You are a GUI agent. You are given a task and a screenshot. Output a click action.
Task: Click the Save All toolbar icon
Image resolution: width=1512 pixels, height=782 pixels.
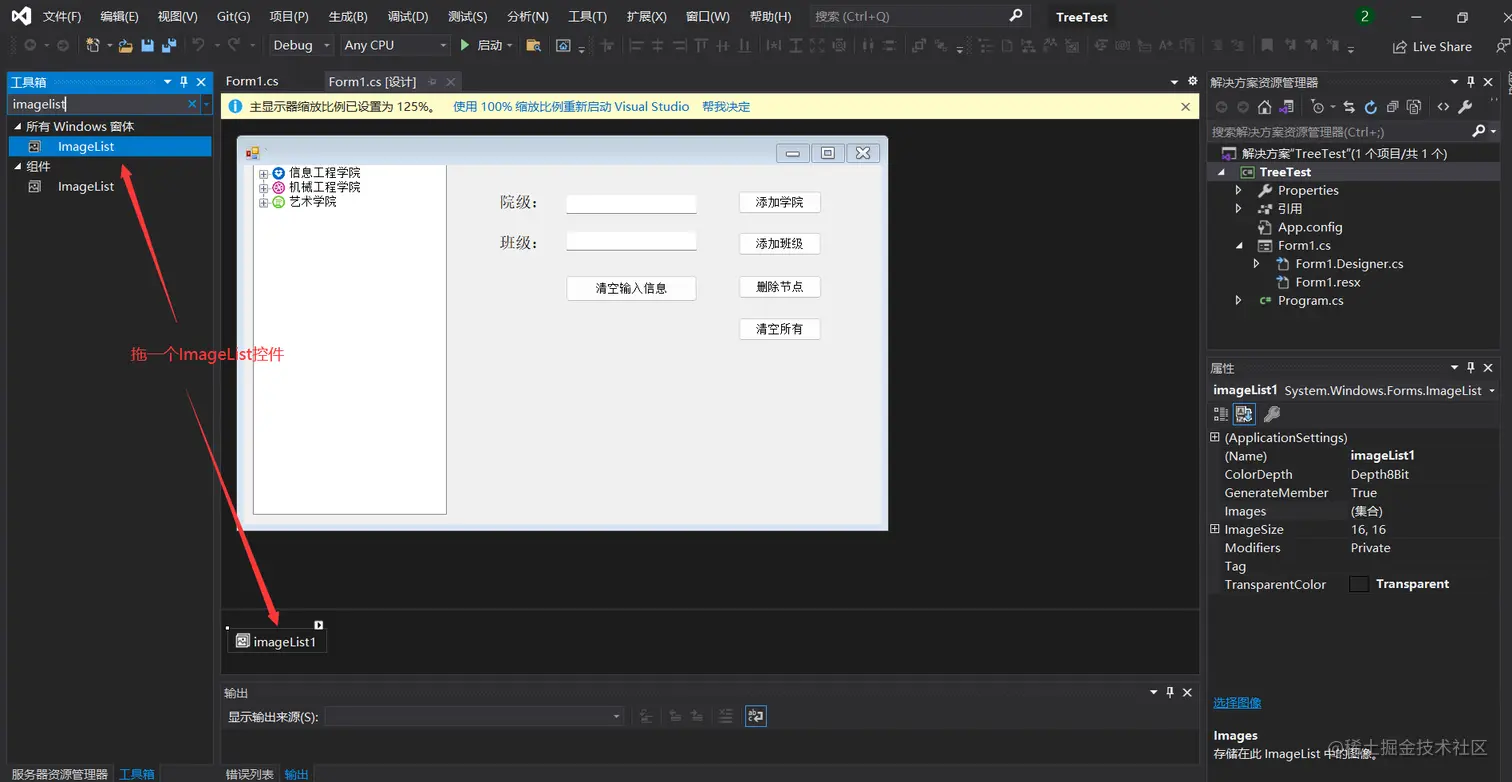click(168, 45)
